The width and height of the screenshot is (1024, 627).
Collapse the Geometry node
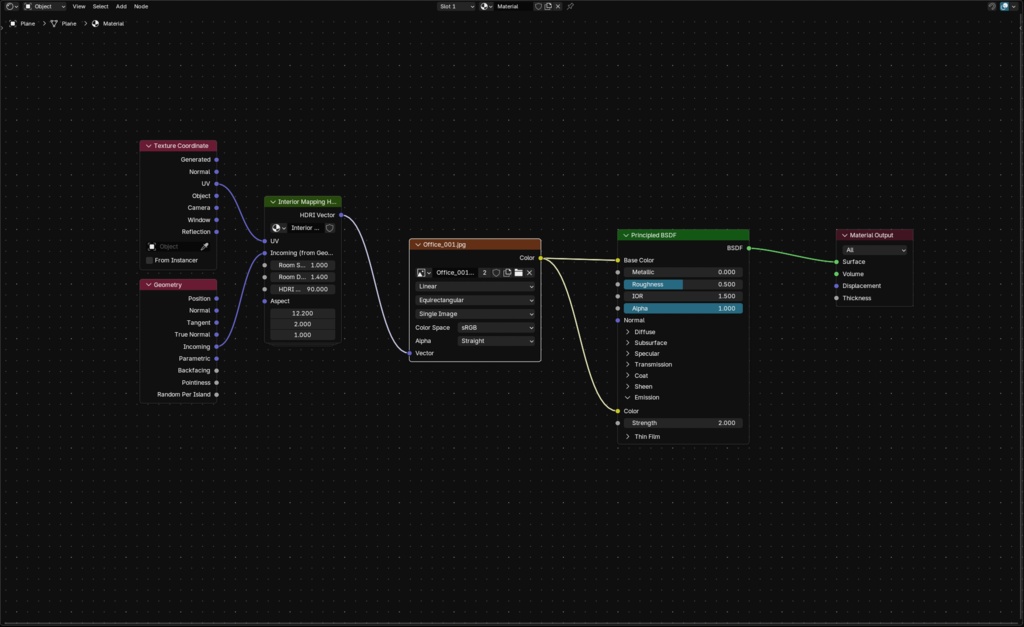click(148, 285)
